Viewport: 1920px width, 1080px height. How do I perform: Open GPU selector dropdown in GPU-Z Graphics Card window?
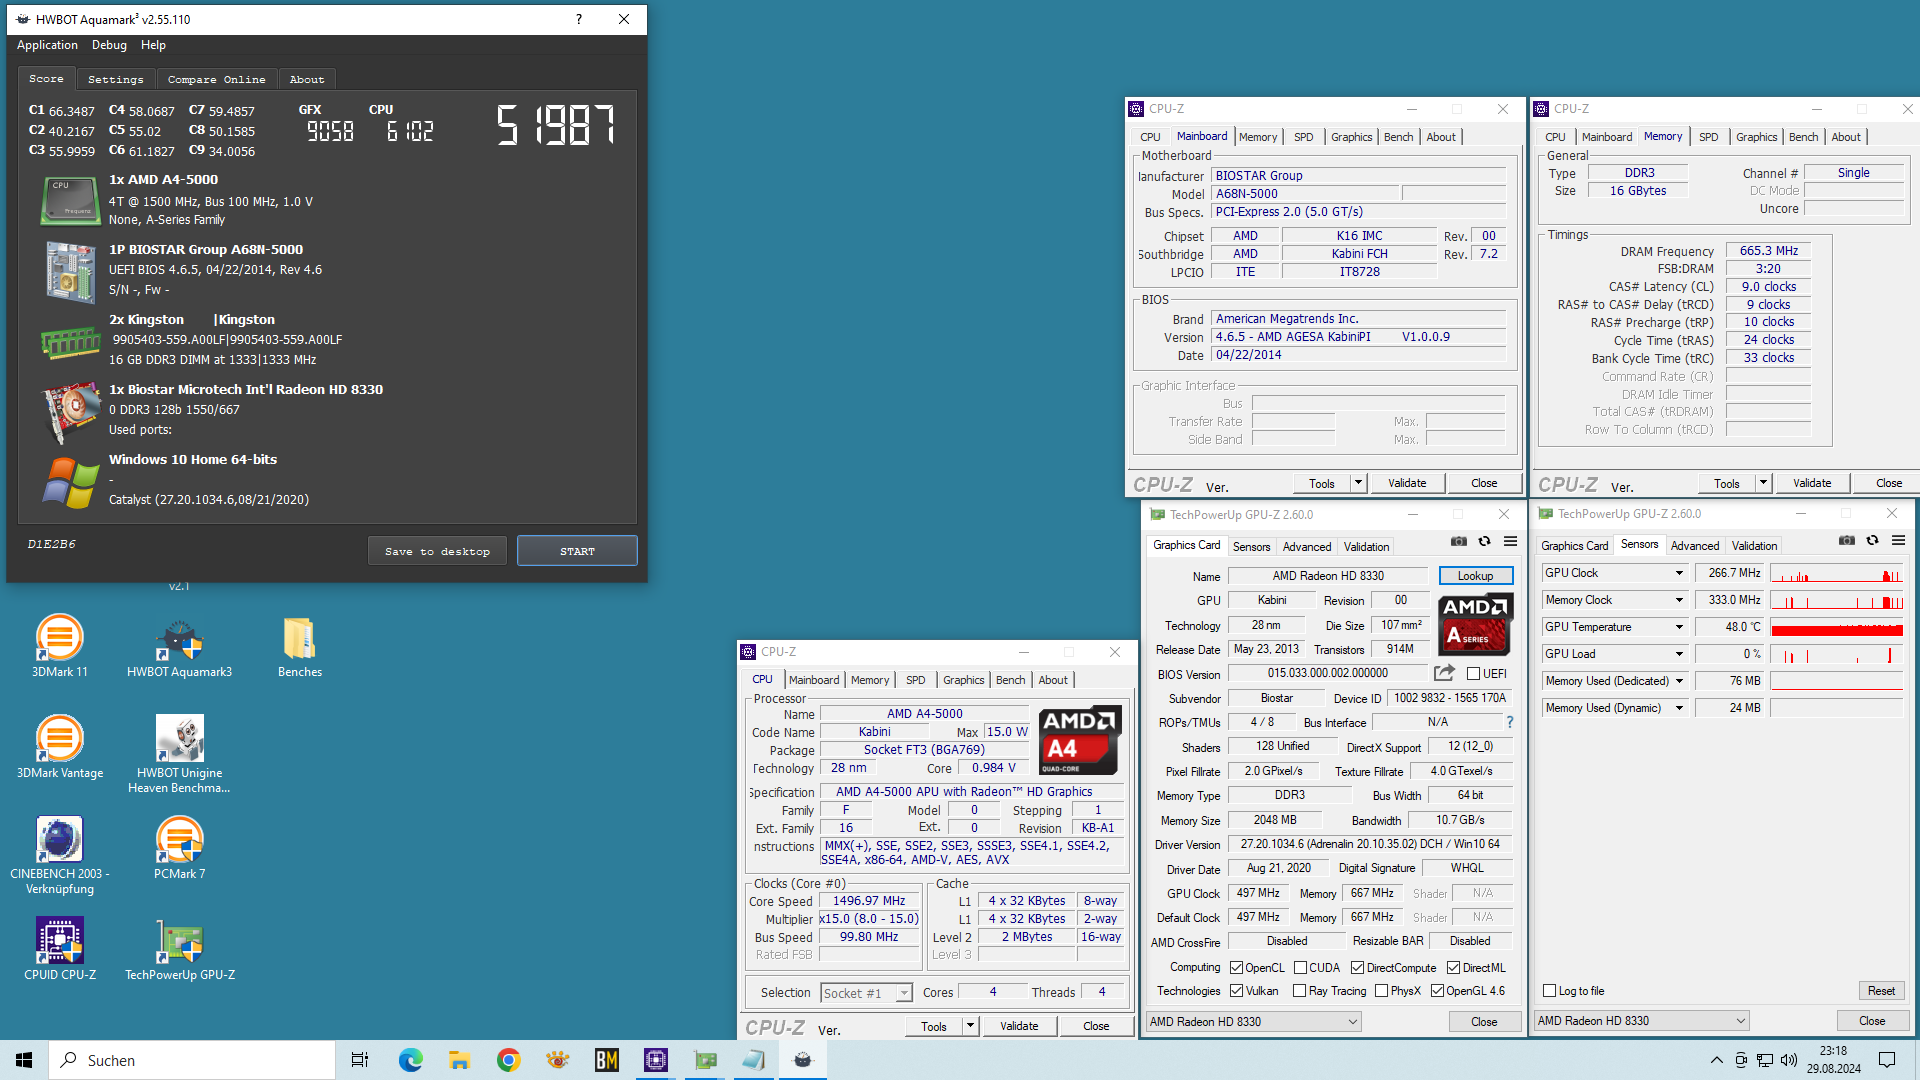point(1254,1022)
